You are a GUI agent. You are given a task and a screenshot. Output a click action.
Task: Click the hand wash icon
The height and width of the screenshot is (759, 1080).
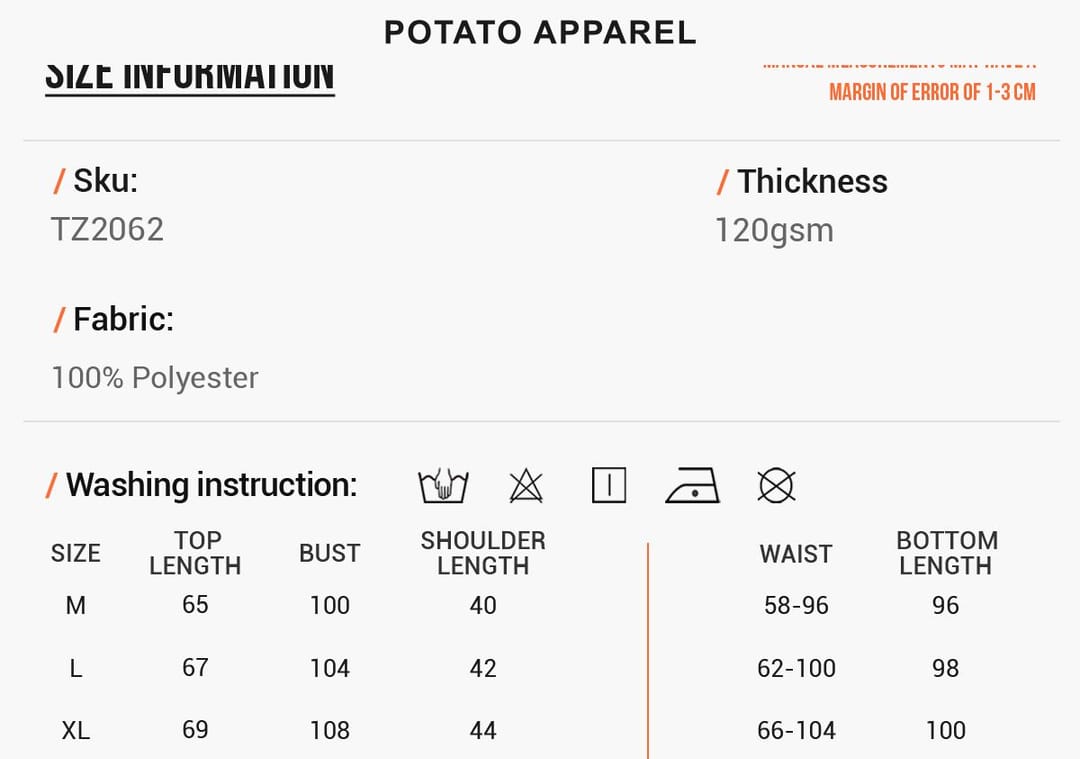[443, 486]
